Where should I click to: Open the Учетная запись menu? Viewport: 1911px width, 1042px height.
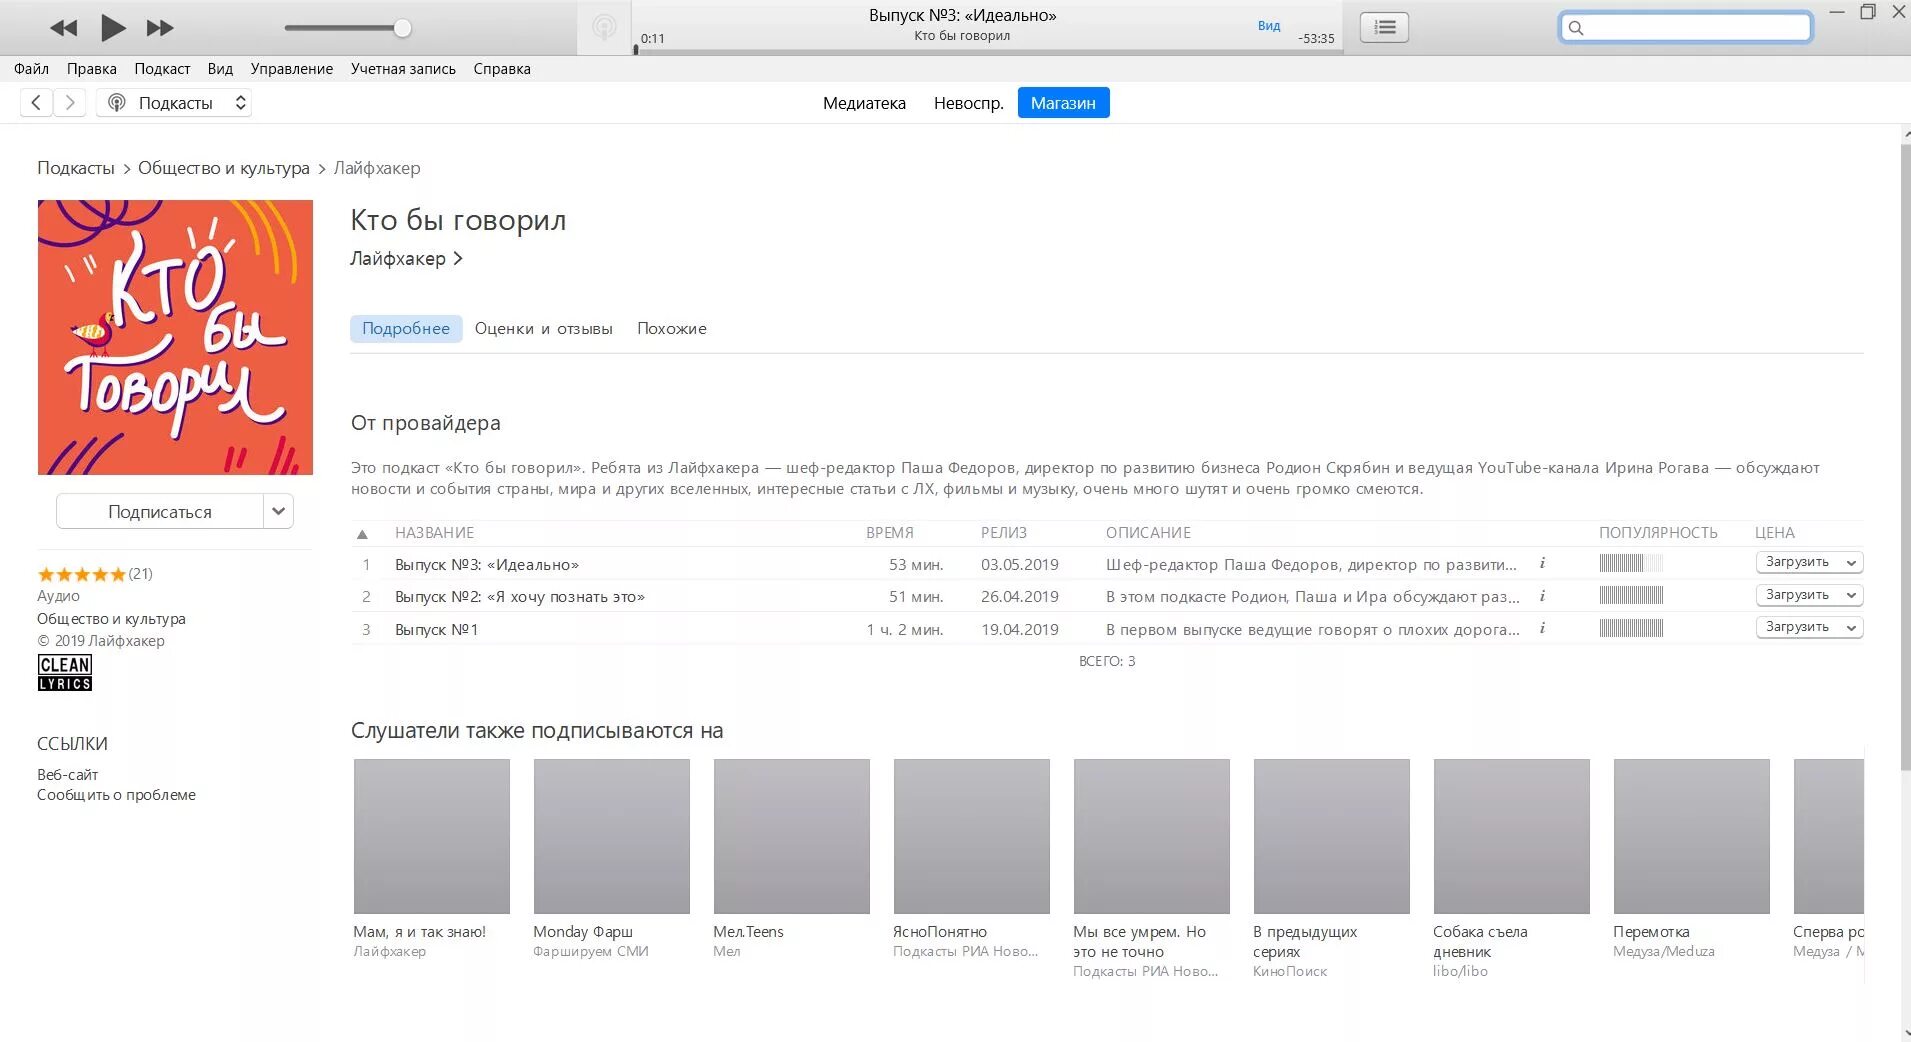[x=403, y=69]
